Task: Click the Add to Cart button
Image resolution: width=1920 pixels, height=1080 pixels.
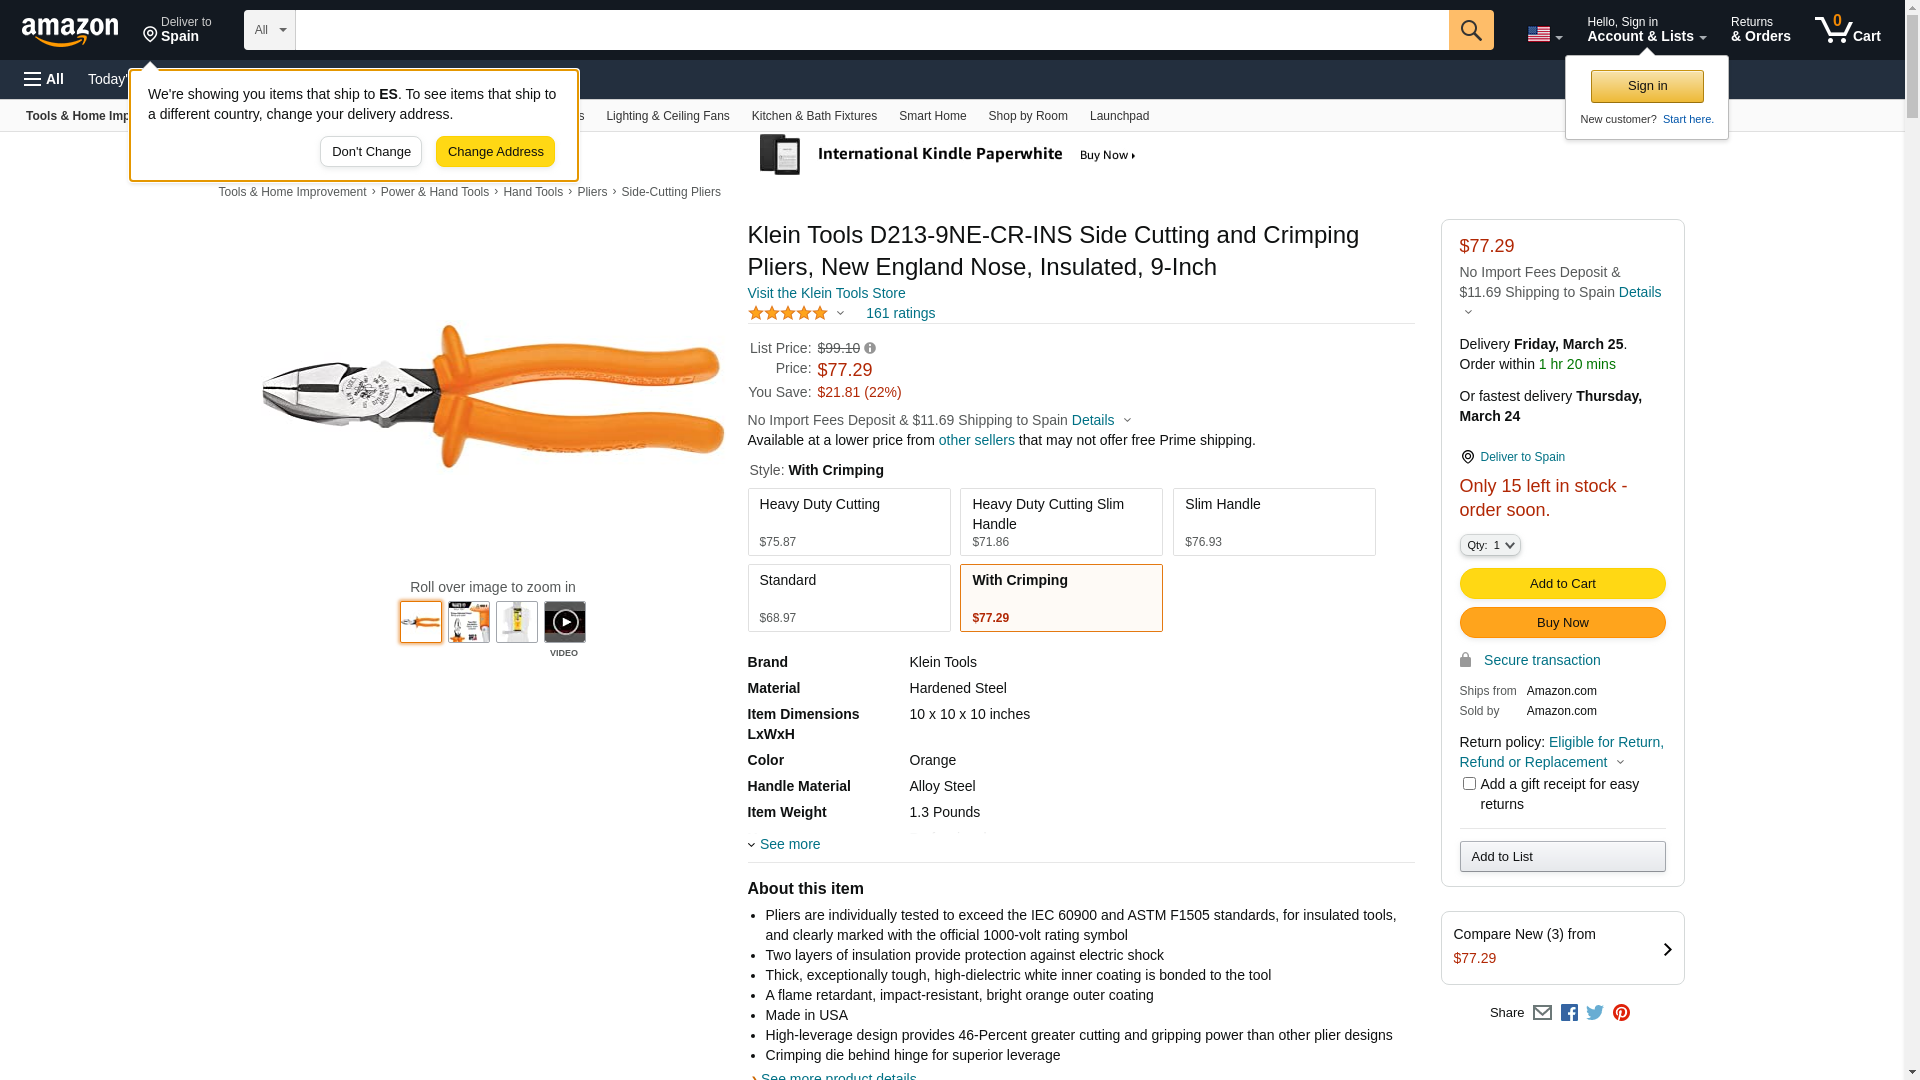Action: [x=1562, y=584]
